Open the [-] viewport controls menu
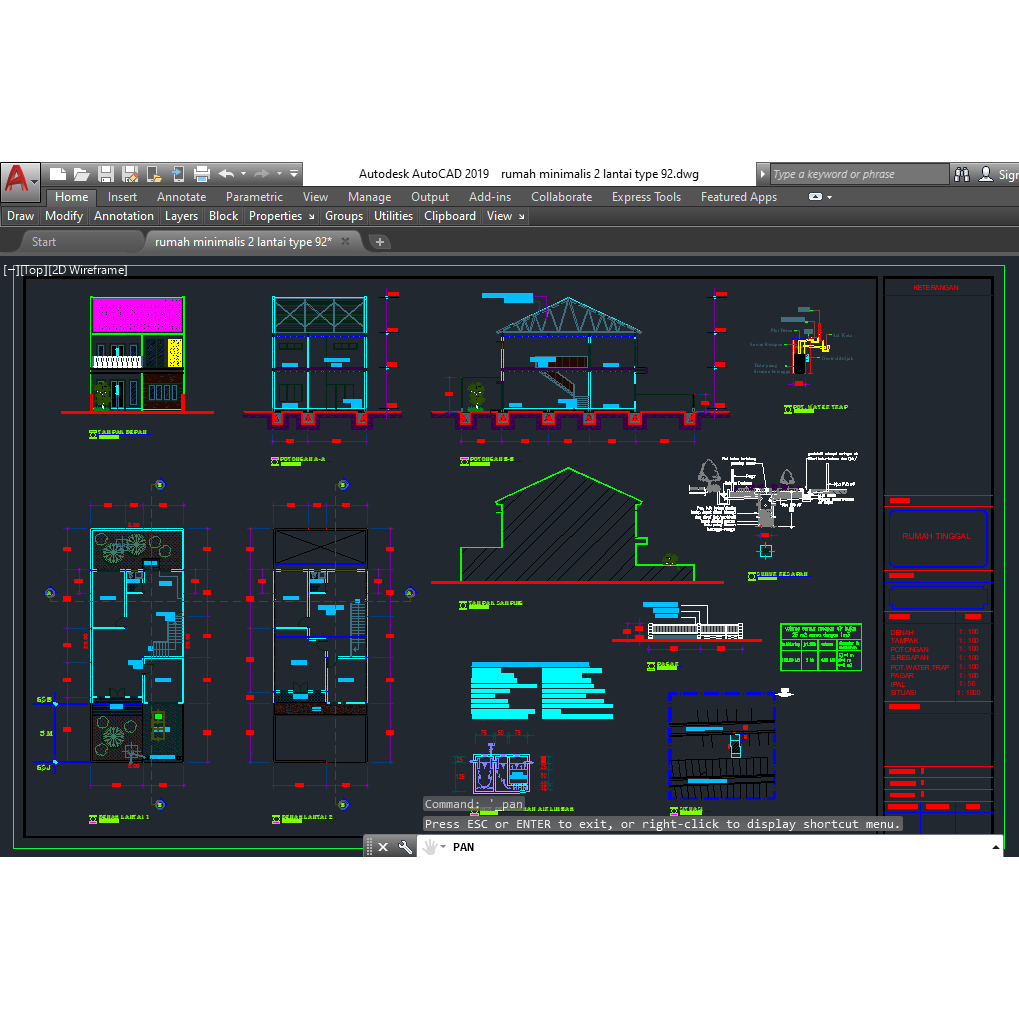Screen dimensions: 1019x1019 [11, 270]
